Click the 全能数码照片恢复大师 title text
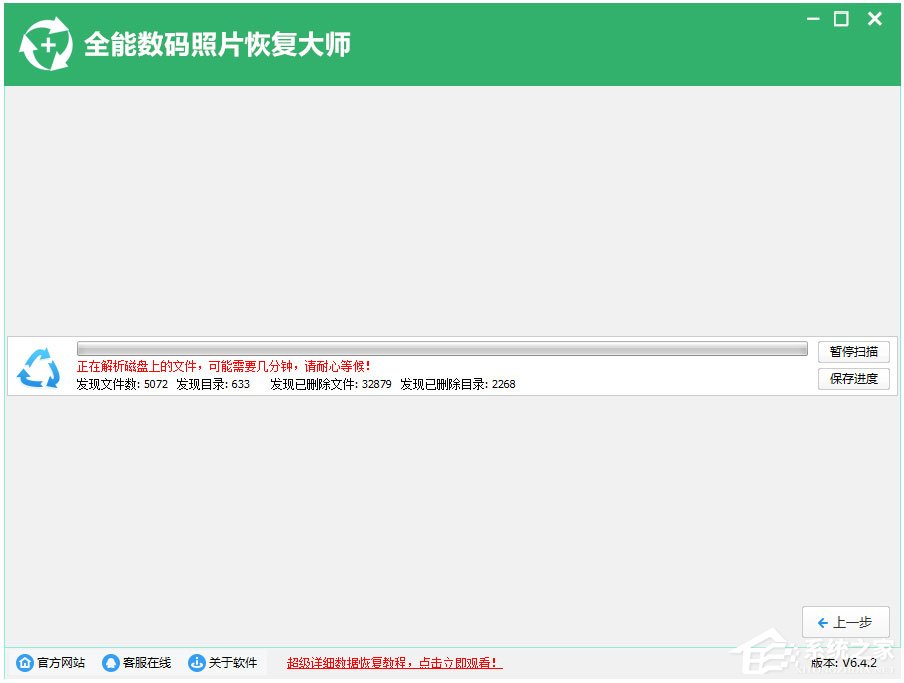The width and height of the screenshot is (904, 683). pyautogui.click(x=217, y=44)
